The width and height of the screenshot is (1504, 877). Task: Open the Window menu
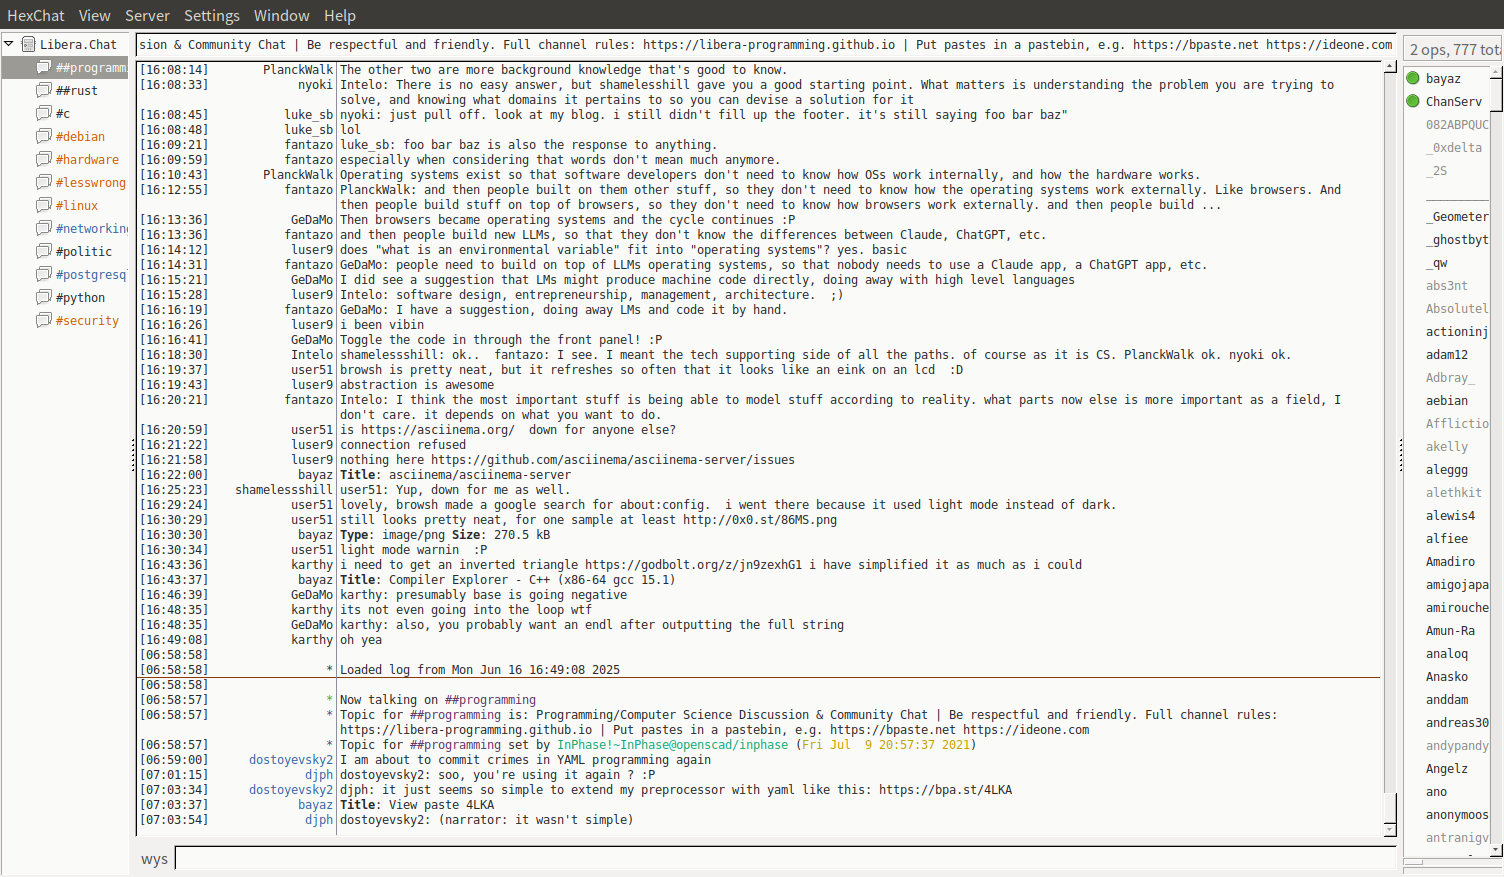281,16
